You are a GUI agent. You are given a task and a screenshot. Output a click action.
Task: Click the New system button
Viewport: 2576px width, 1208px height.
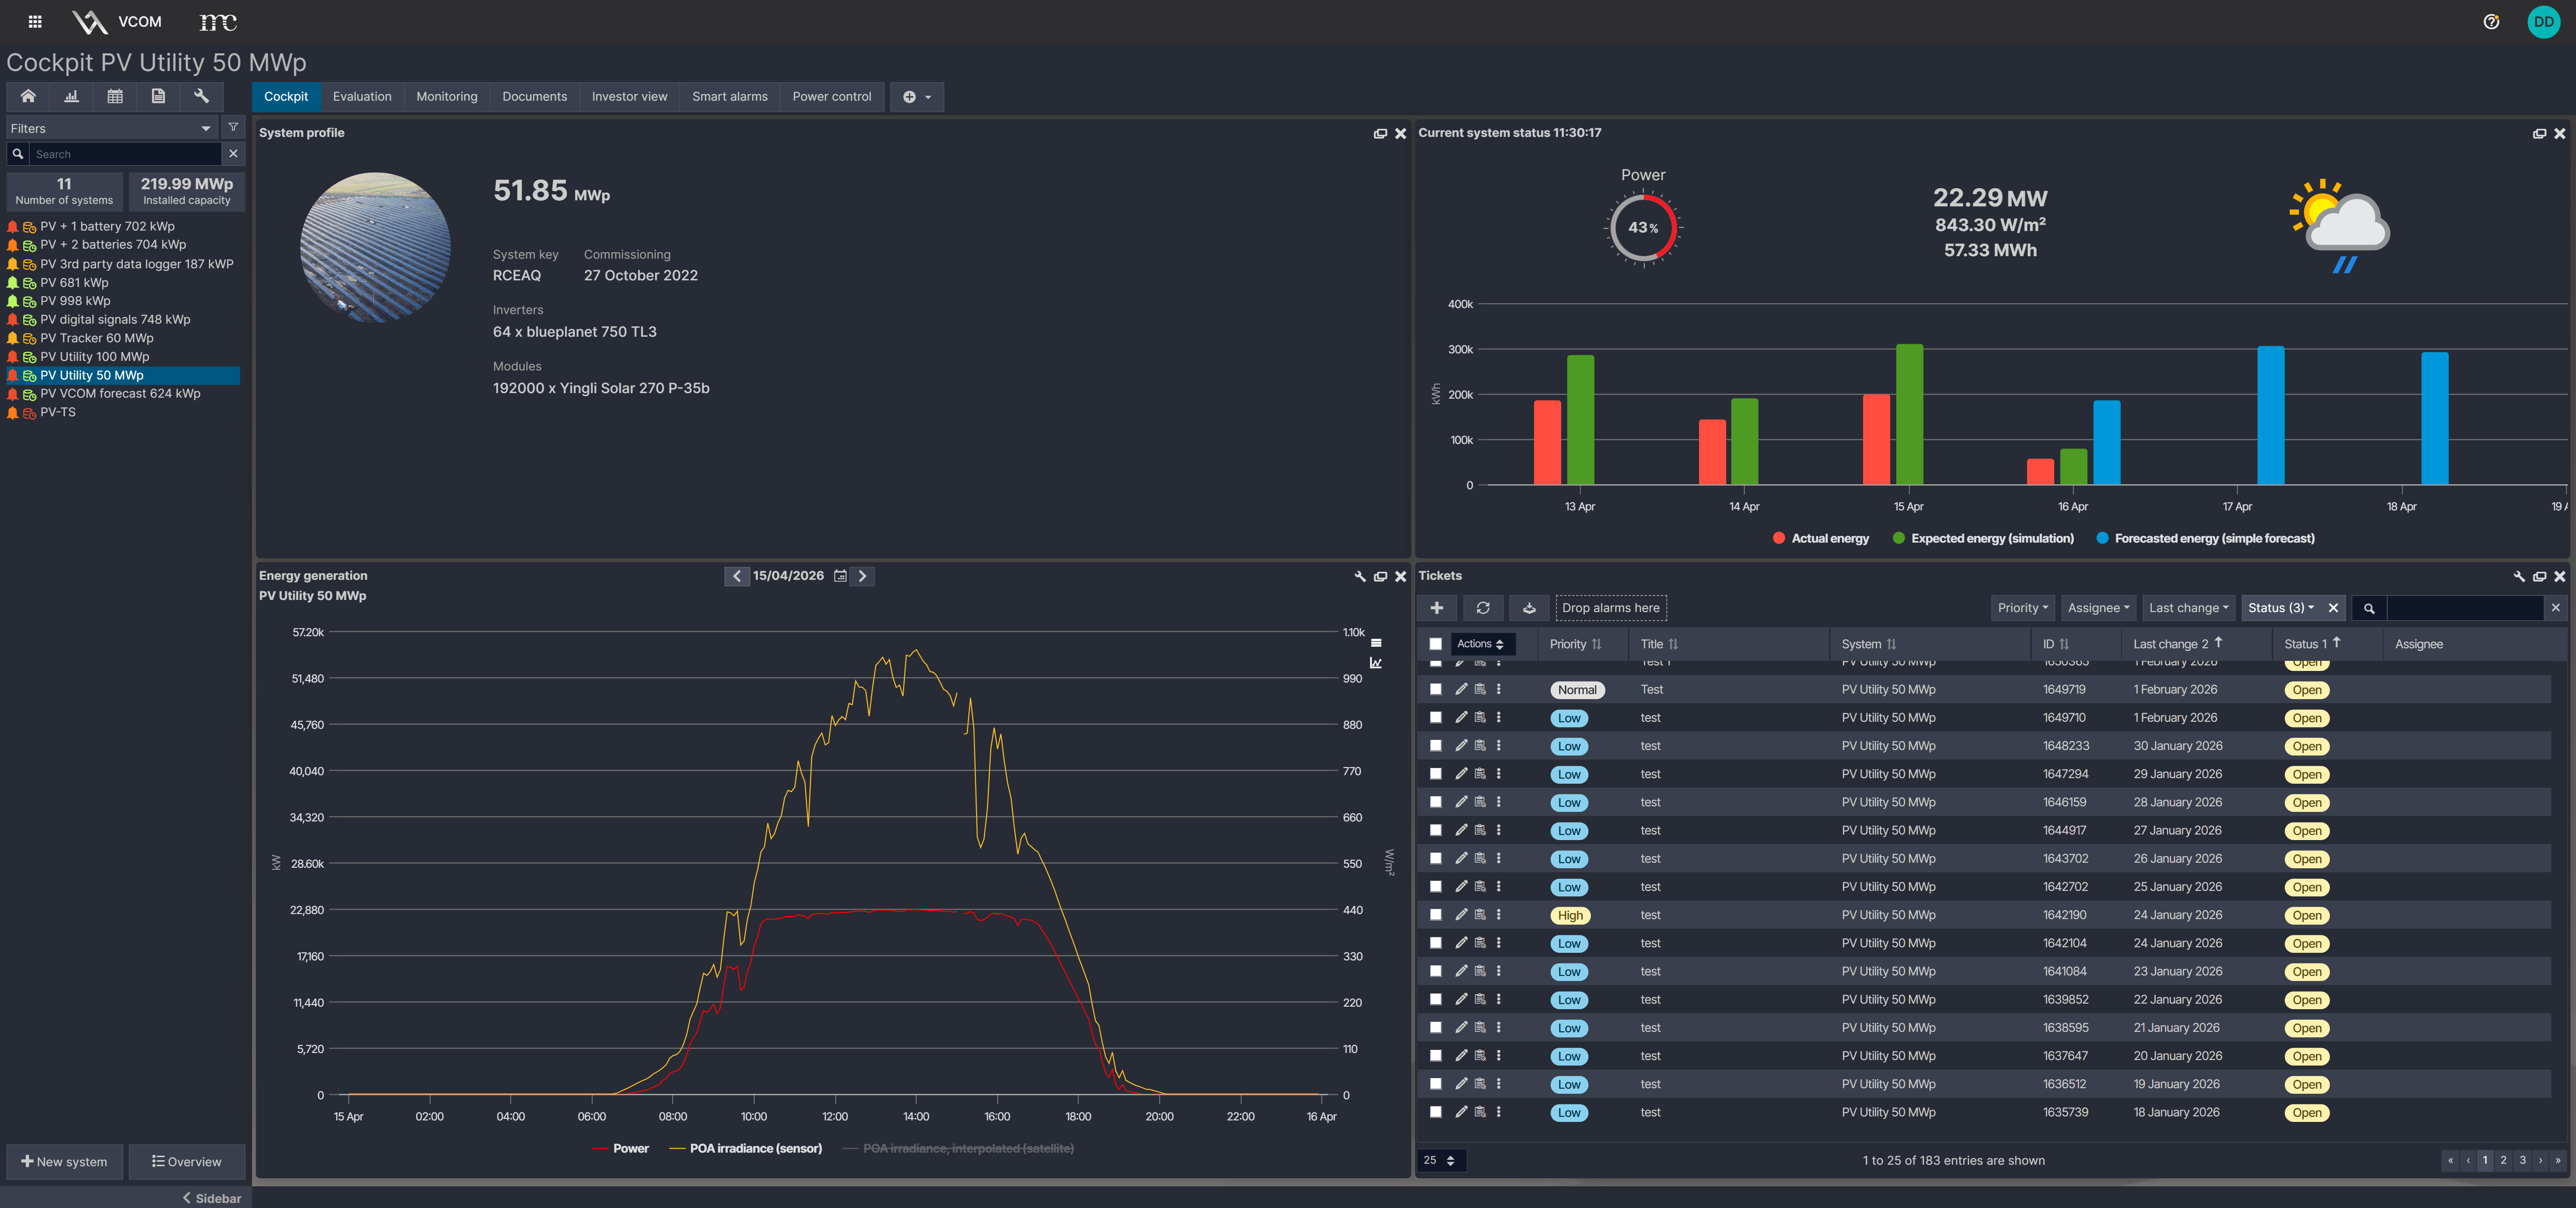[64, 1161]
